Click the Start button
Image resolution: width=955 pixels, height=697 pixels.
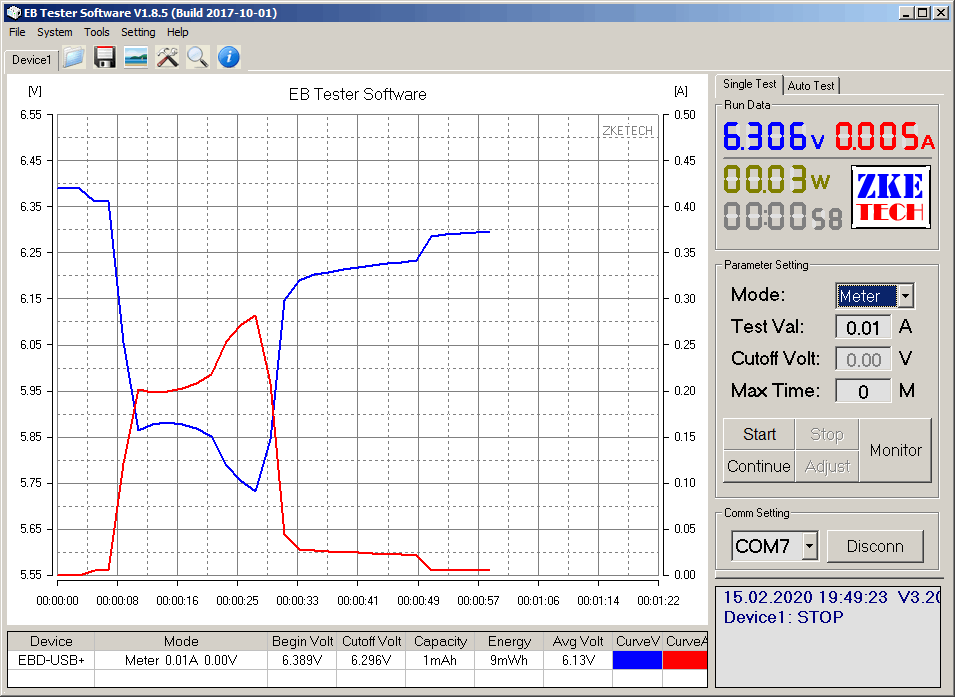click(759, 434)
